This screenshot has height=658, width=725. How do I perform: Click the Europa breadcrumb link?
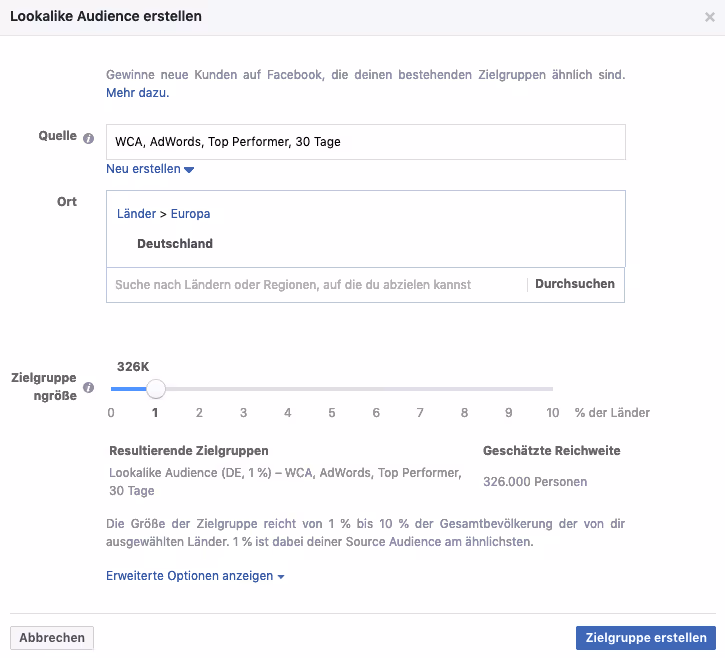tap(190, 214)
